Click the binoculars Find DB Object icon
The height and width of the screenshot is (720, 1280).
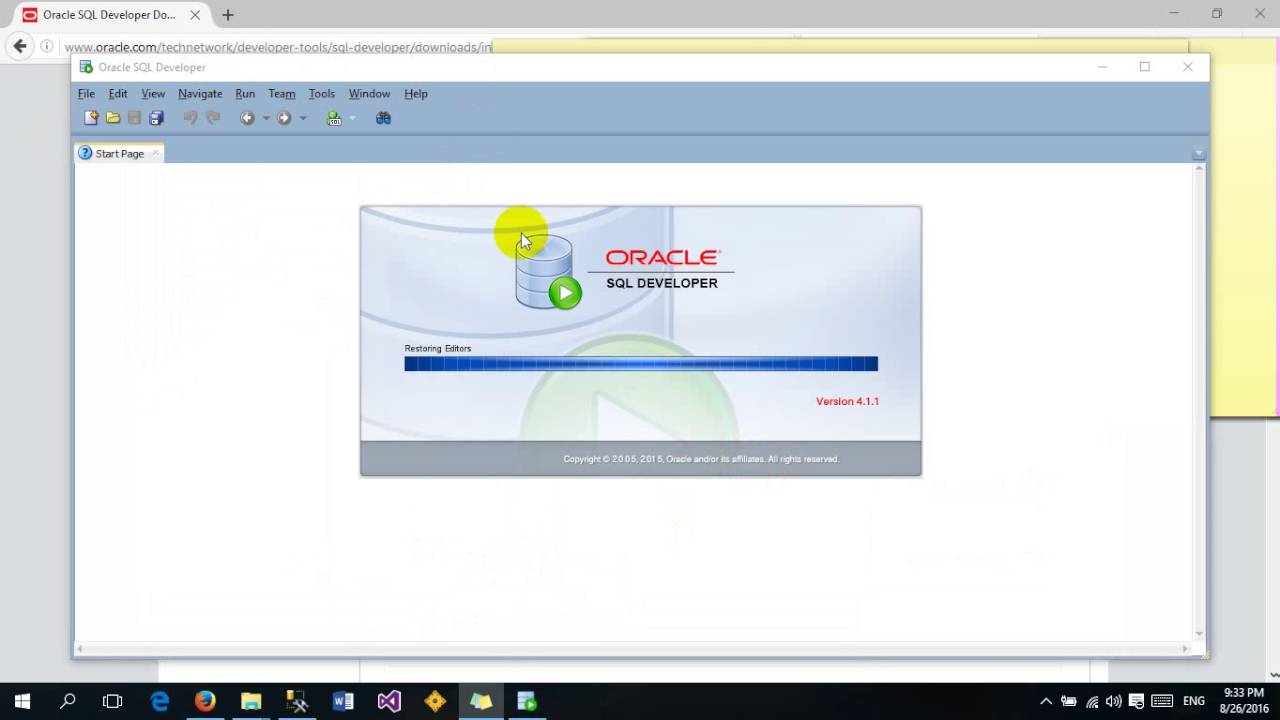coord(383,118)
